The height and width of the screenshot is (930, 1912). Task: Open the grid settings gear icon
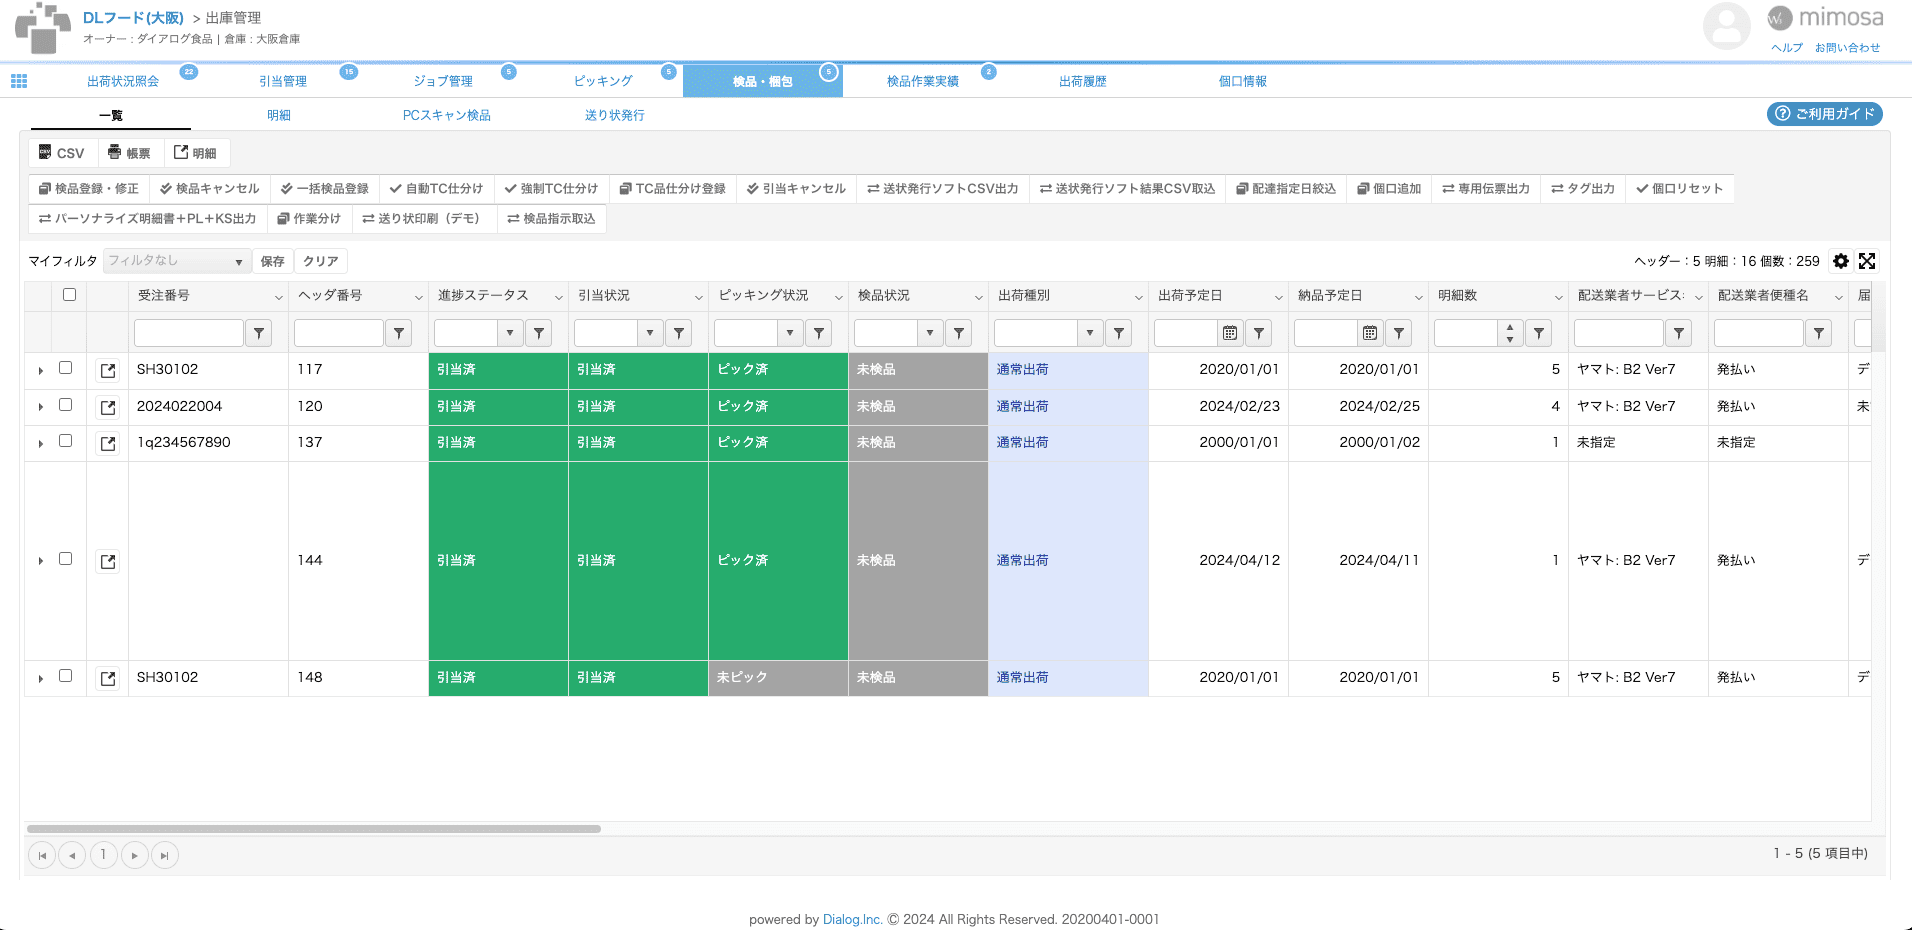[x=1841, y=261]
